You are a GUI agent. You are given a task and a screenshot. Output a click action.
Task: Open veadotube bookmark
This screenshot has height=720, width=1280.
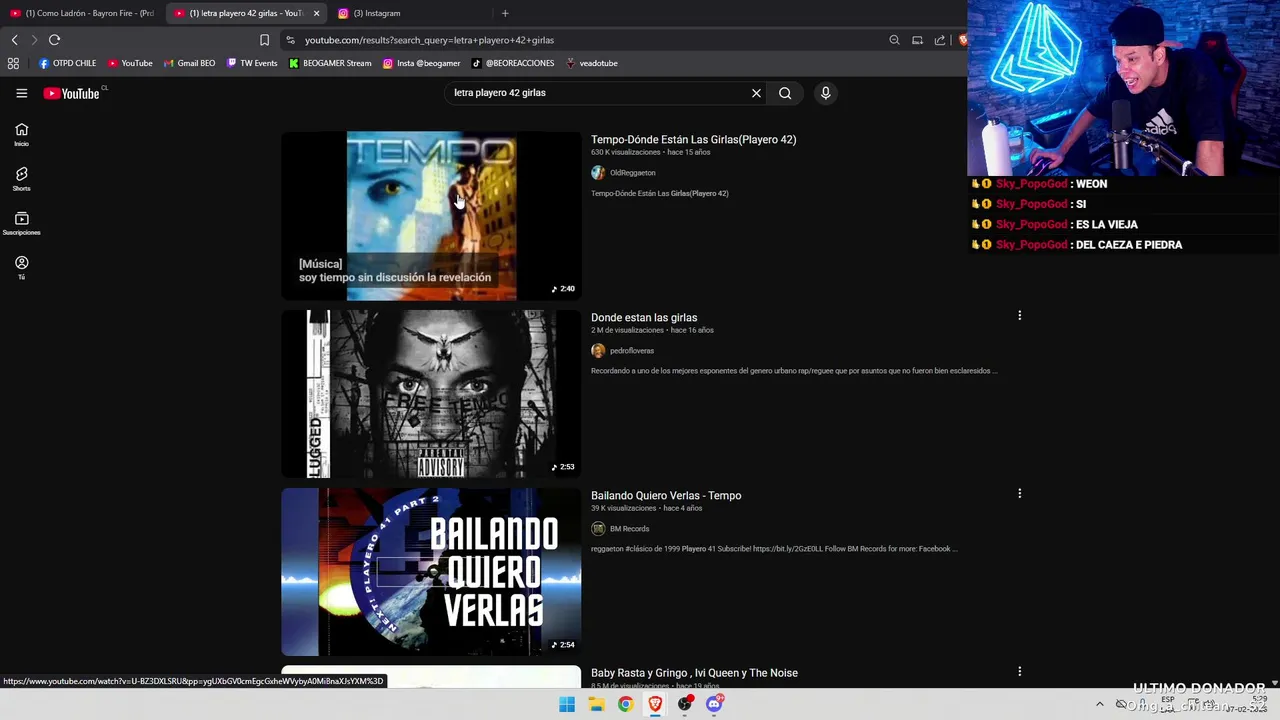592,63
